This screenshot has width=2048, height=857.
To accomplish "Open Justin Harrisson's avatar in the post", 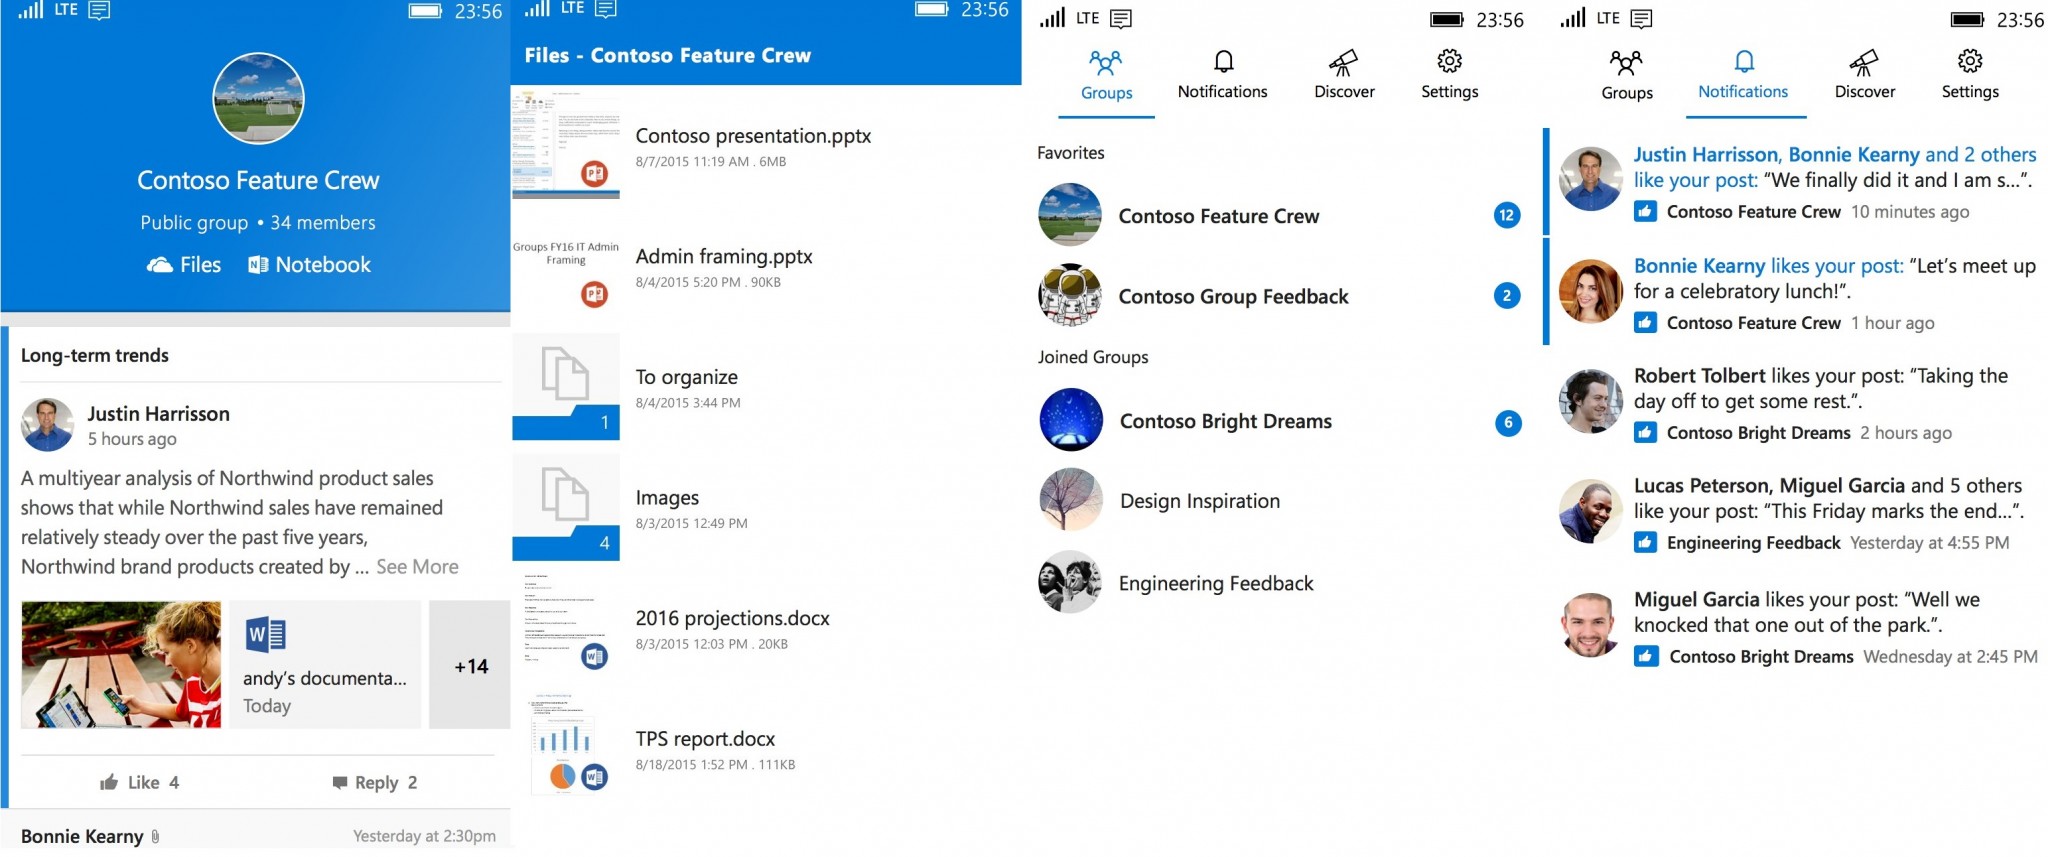I will pos(47,425).
